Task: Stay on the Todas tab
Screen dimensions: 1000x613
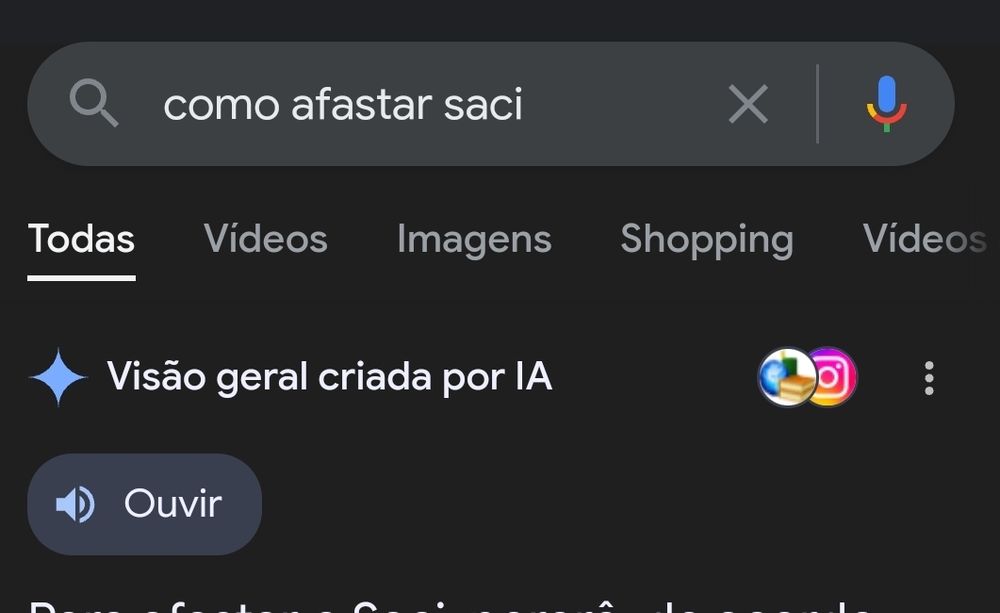Action: [81, 239]
